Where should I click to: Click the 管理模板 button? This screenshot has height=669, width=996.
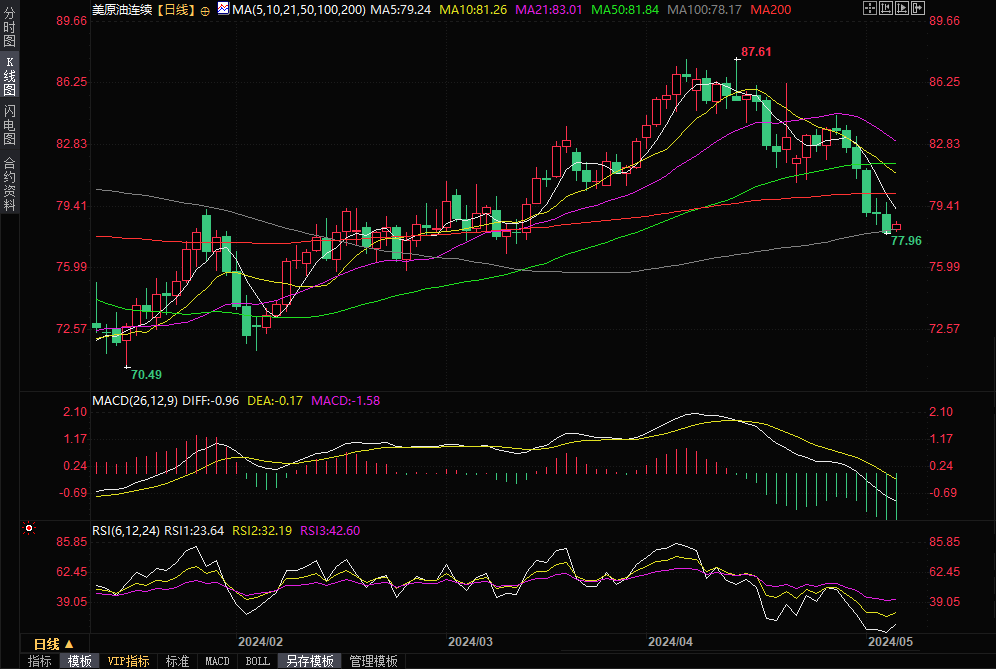click(373, 661)
